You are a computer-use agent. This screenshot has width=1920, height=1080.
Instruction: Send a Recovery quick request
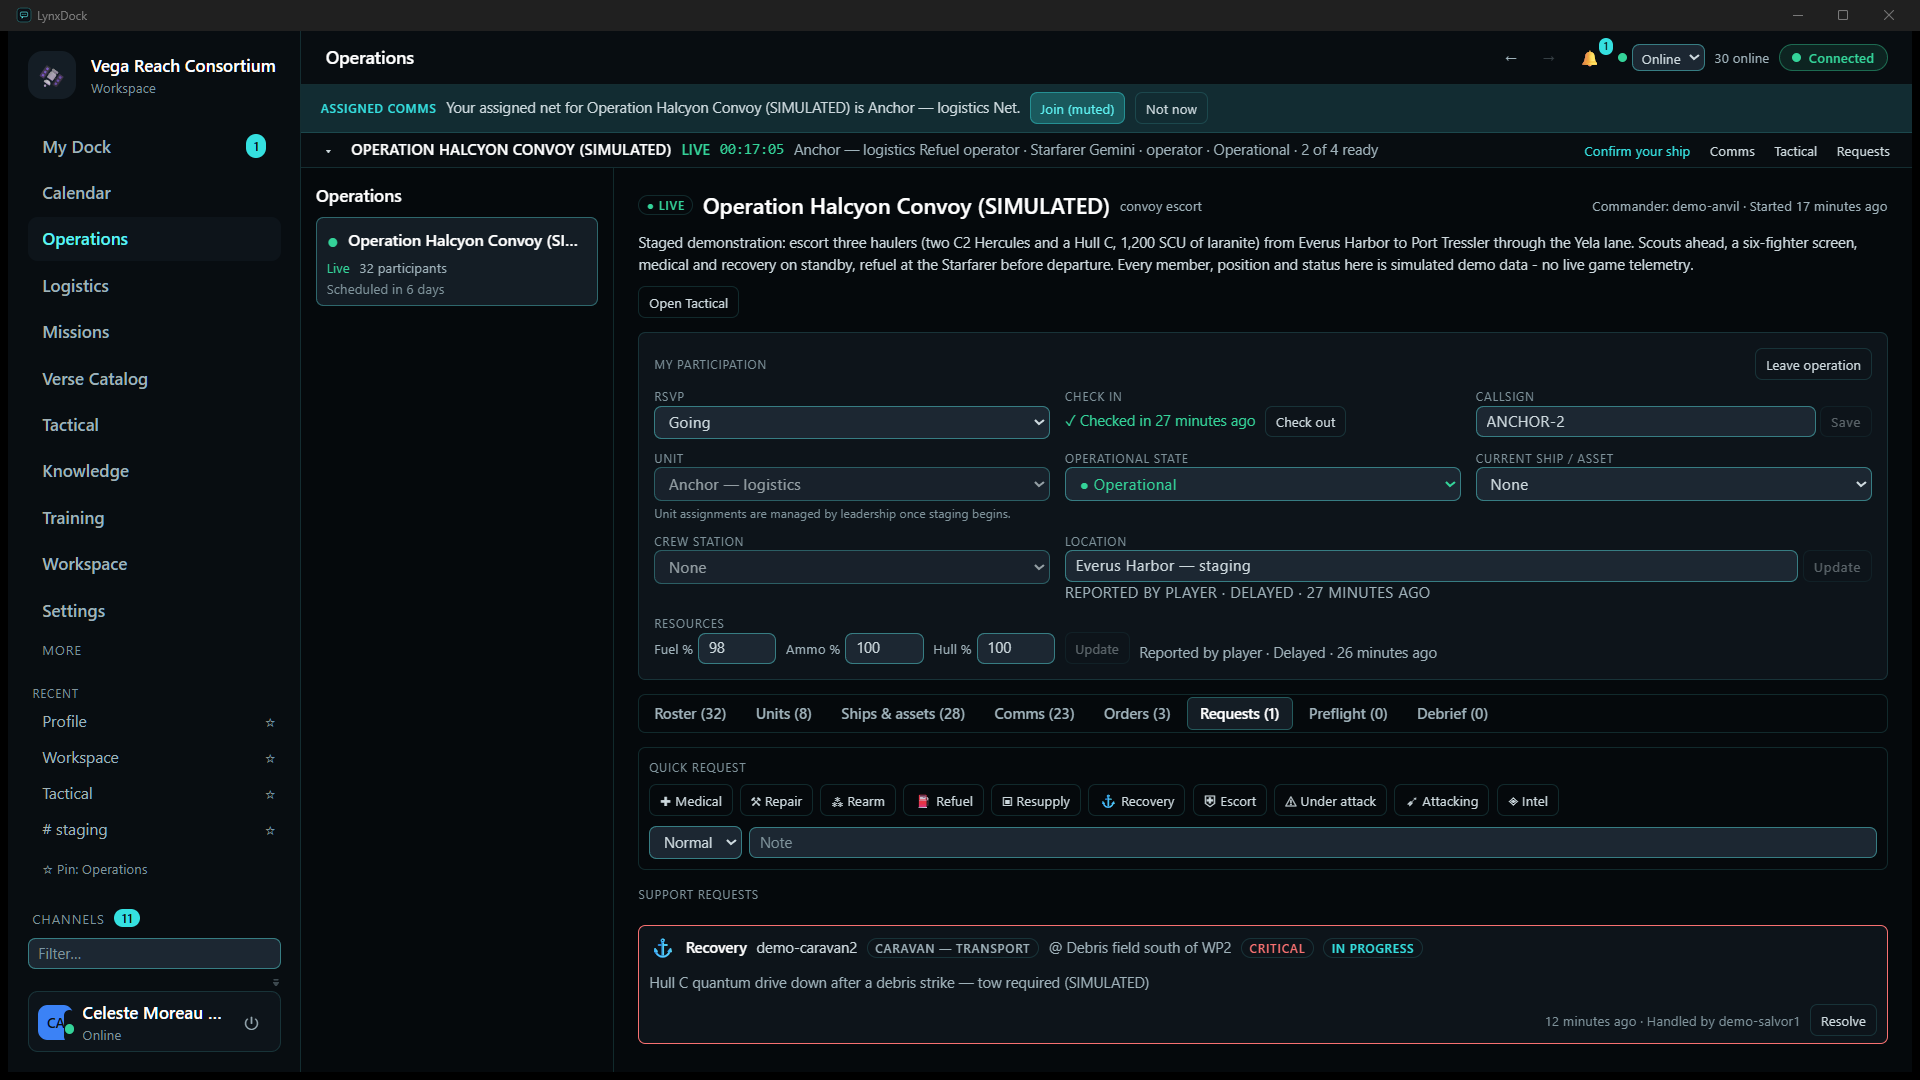pos(1137,801)
